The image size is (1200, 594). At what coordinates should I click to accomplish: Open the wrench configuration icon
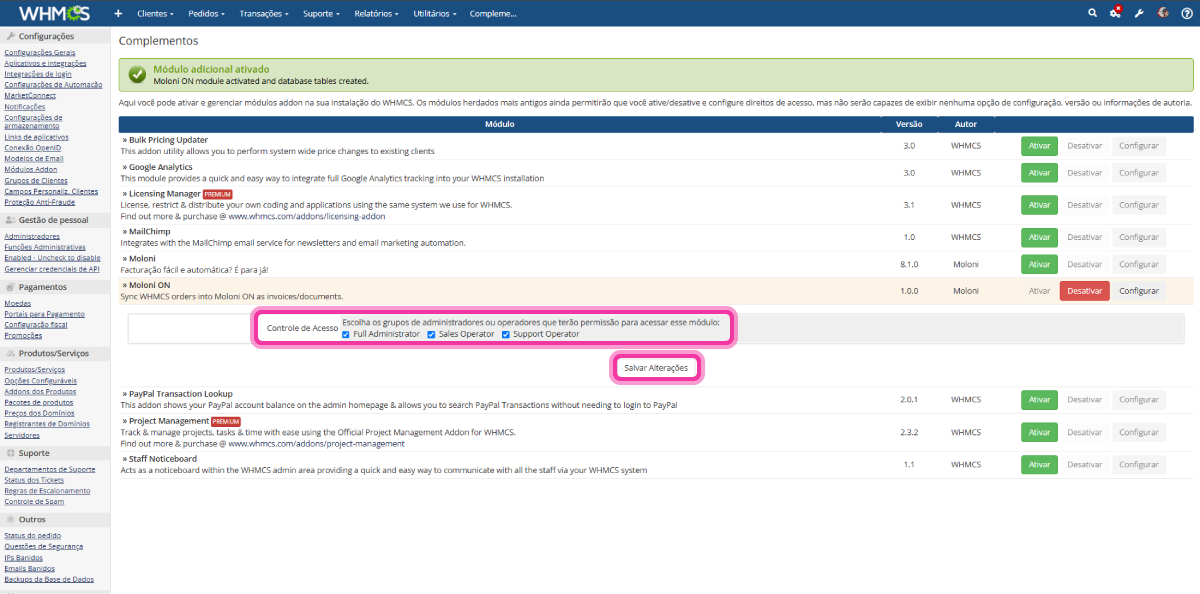point(1138,13)
